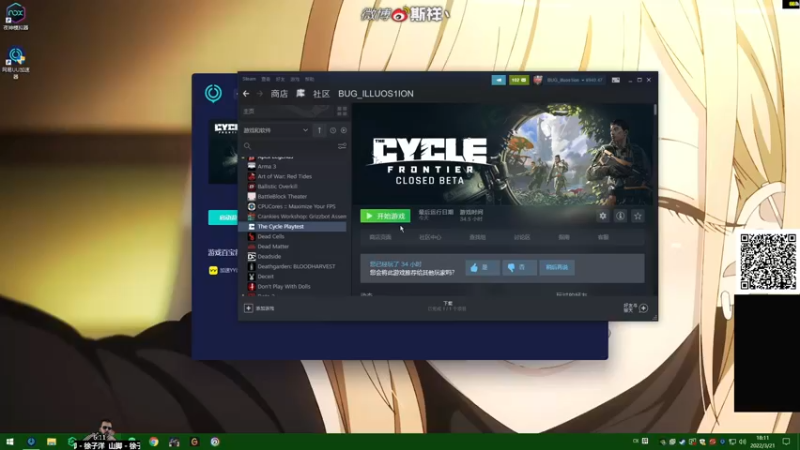
Task: Click The Cycle Frontier banner image
Action: tap(502, 154)
